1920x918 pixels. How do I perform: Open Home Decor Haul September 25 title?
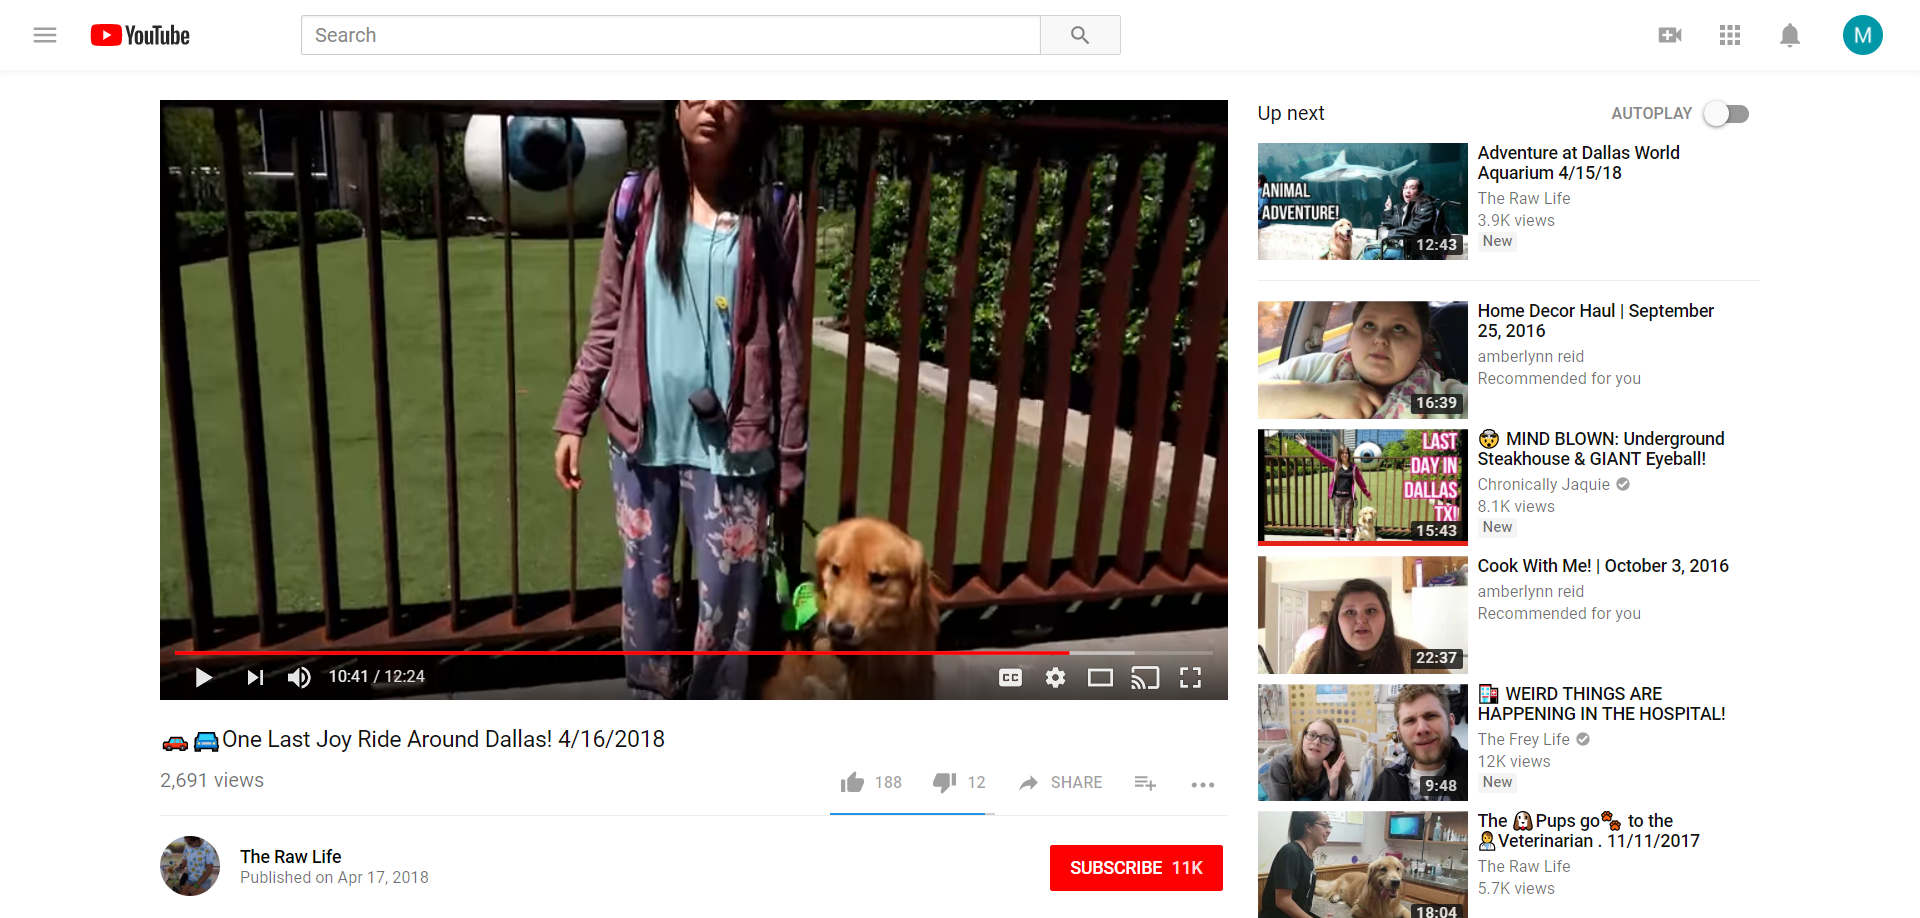tap(1596, 320)
